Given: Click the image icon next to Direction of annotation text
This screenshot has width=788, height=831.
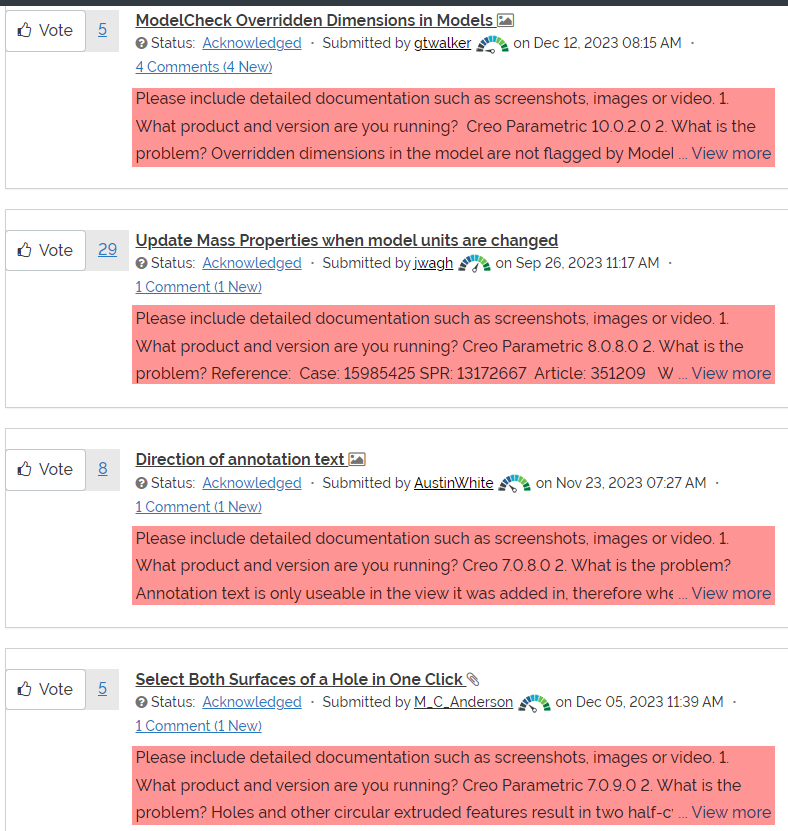Looking at the screenshot, I should tap(357, 458).
